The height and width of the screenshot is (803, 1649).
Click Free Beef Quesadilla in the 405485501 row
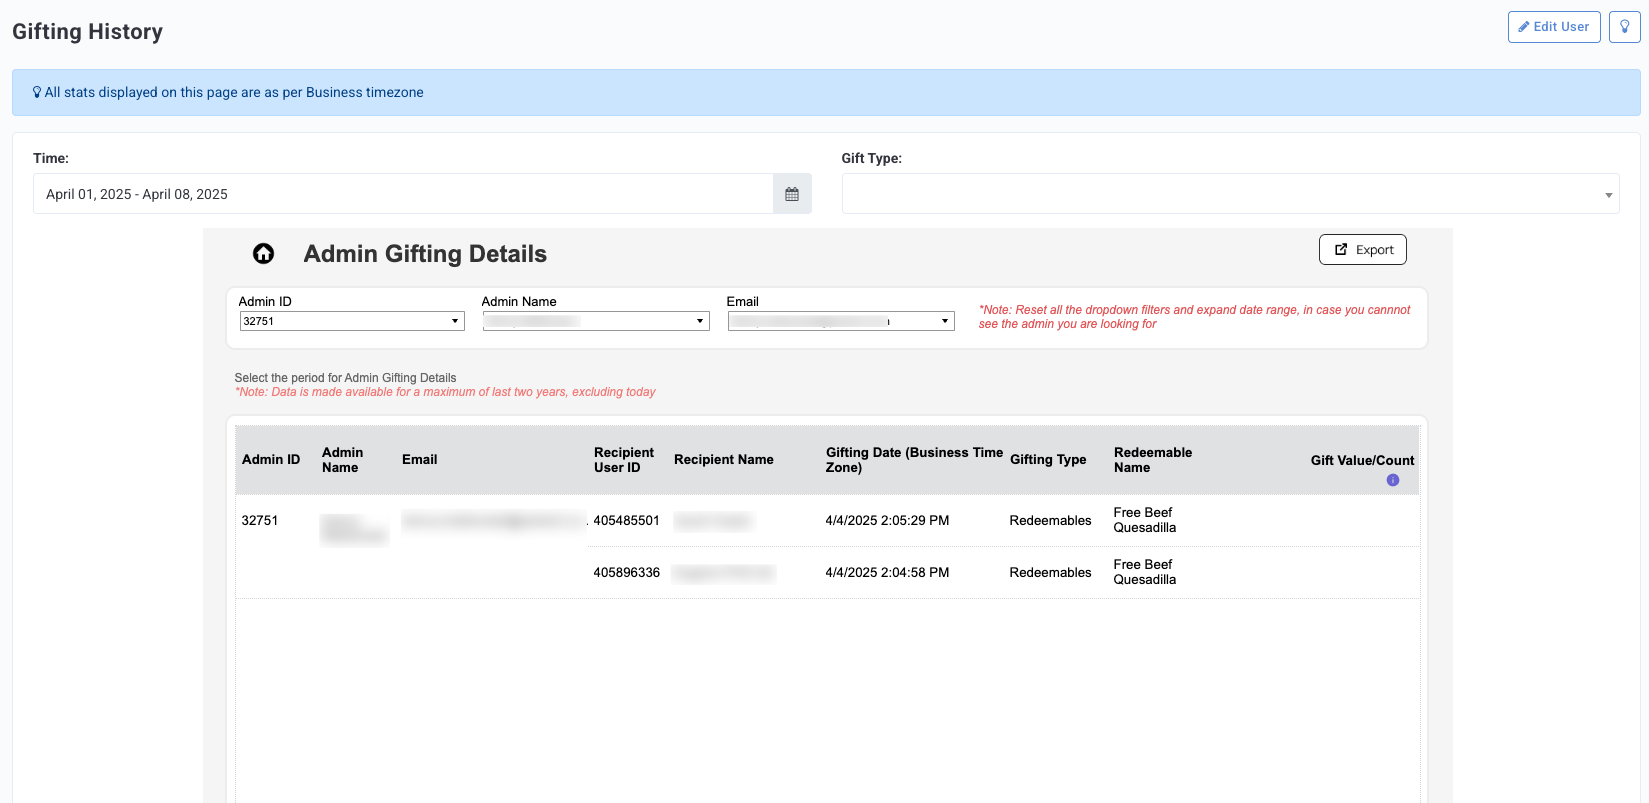click(1145, 520)
